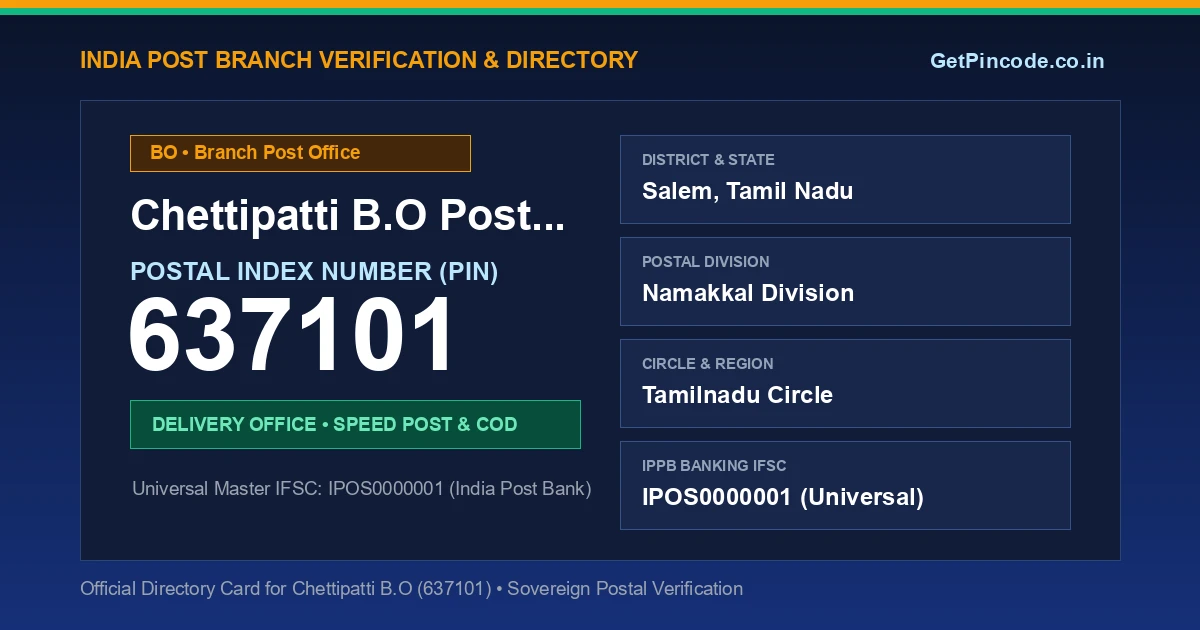
Task: Click the Delivery Office Speed Post & COD banner
Action: (355, 424)
